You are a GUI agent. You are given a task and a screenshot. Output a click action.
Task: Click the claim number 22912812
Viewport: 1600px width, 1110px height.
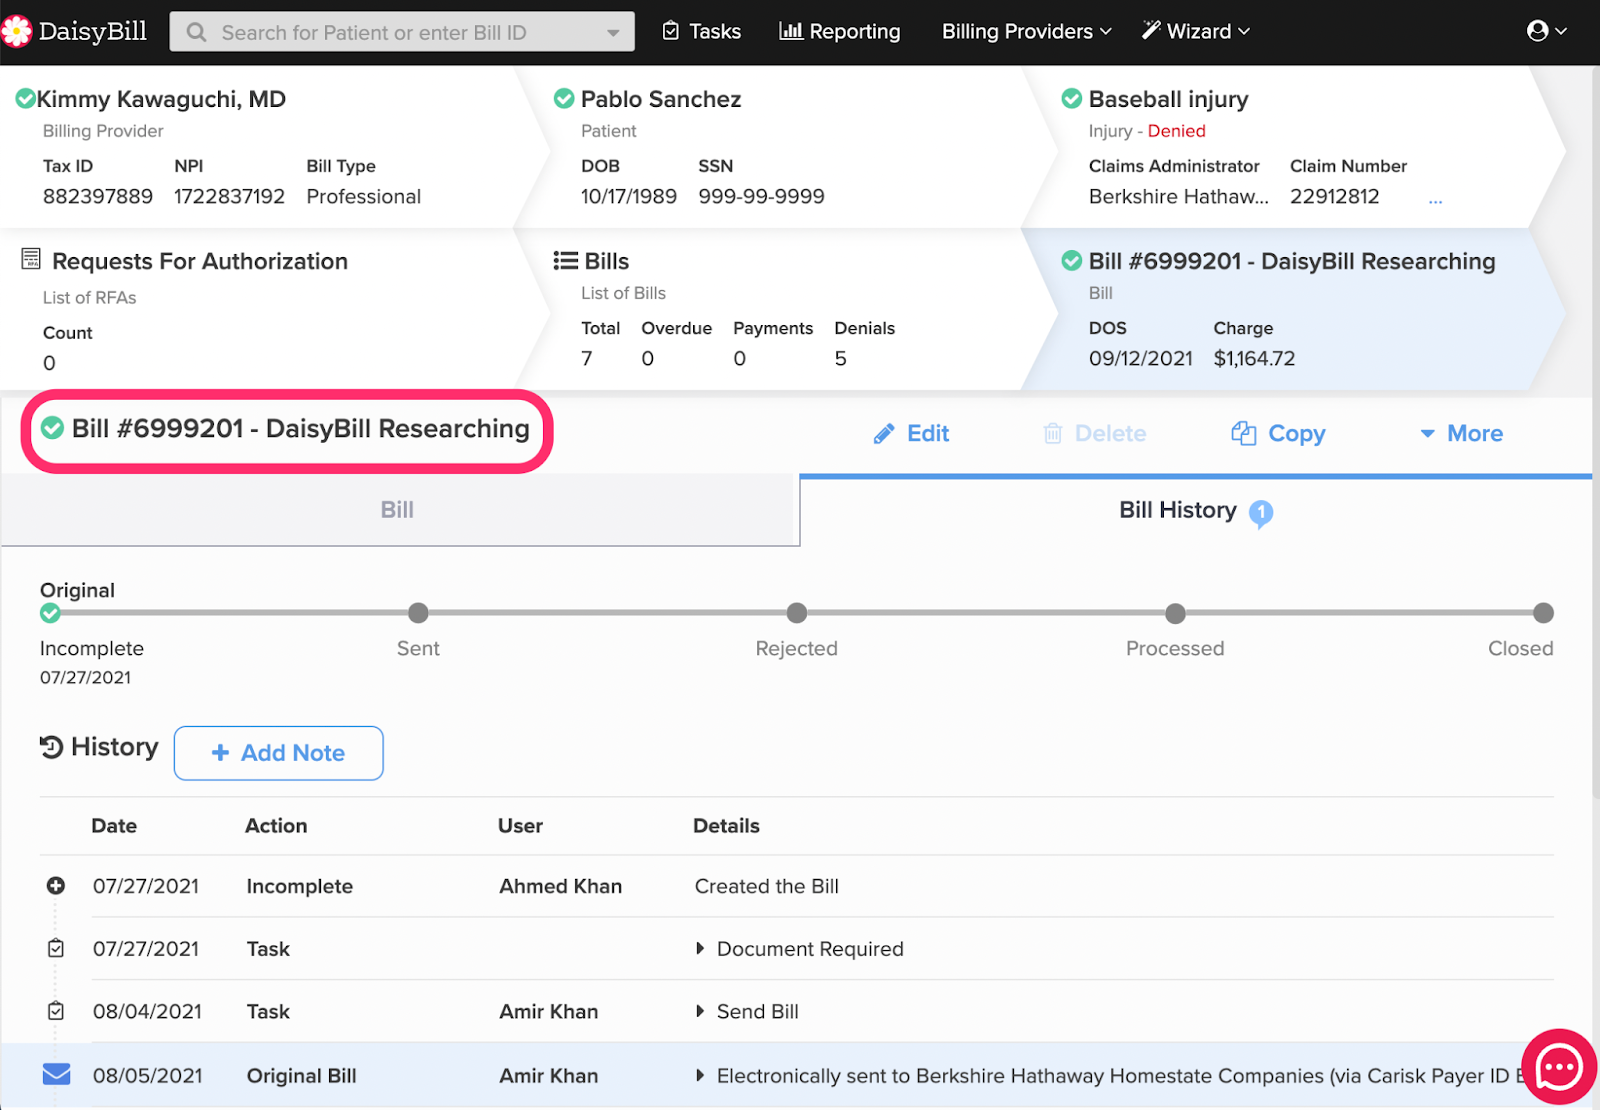1334,197
